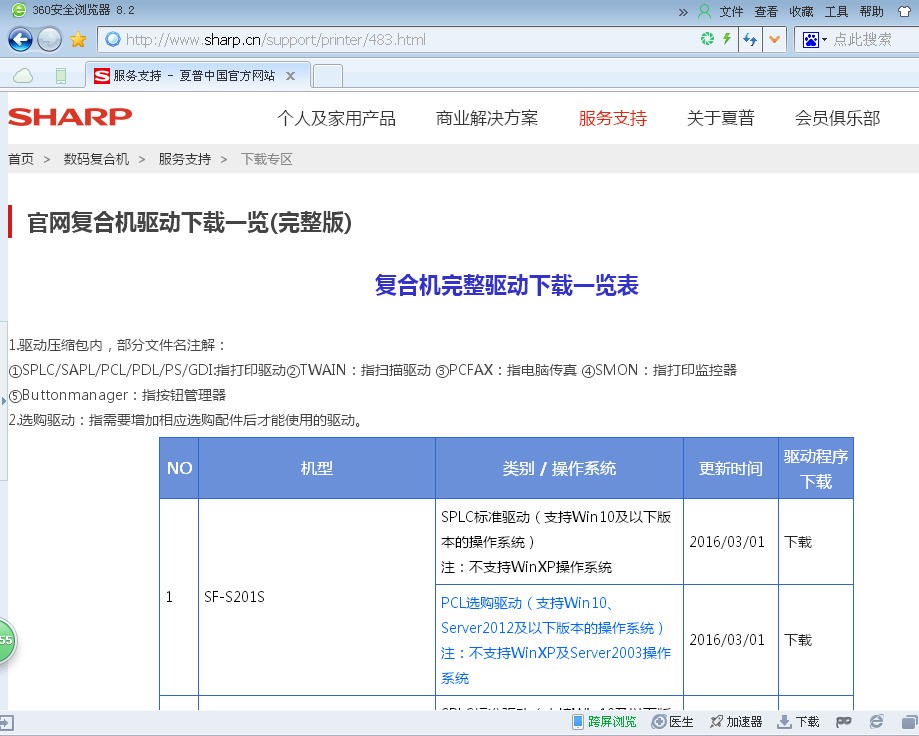919x736 pixels.
Task: Click the 医生 status bar button
Action: [x=673, y=722]
